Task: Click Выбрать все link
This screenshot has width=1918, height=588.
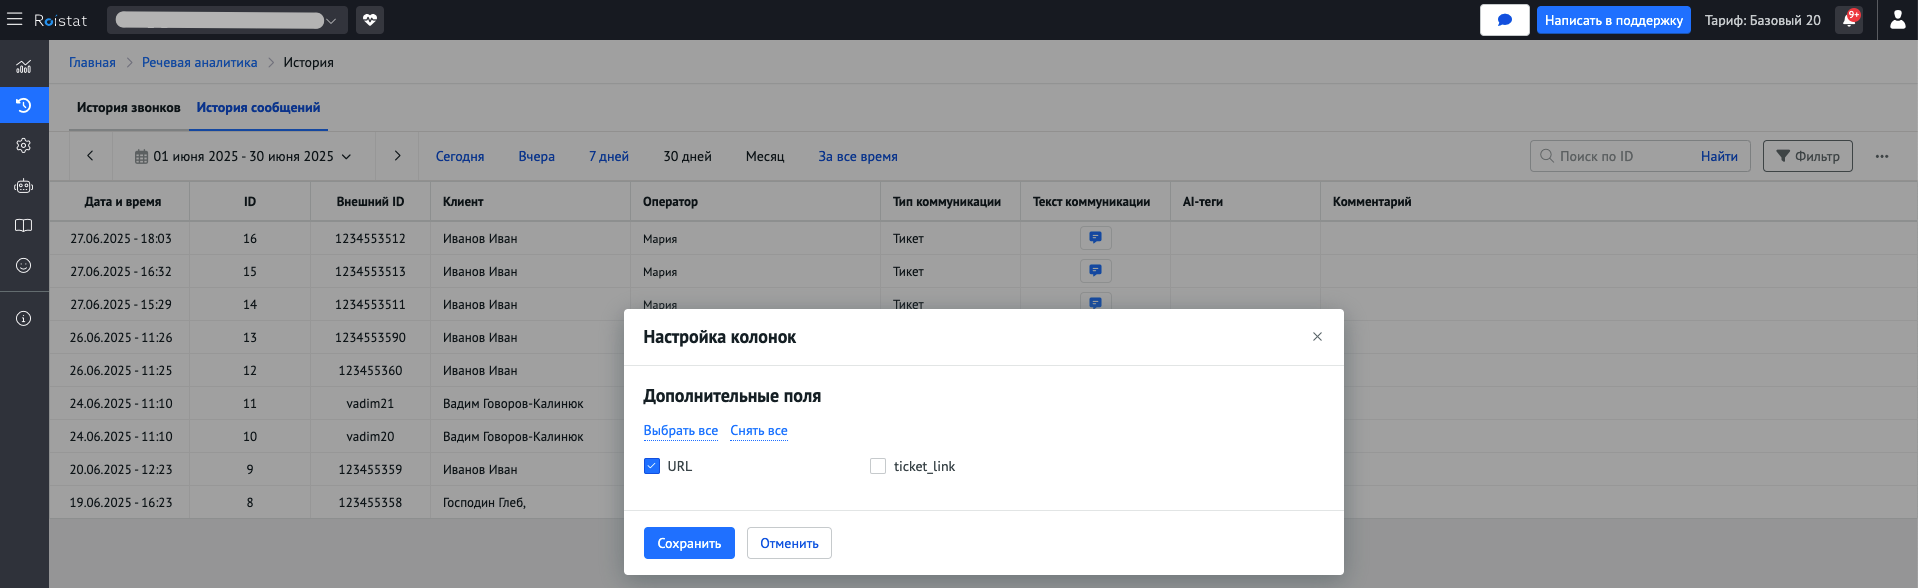Action: click(680, 430)
